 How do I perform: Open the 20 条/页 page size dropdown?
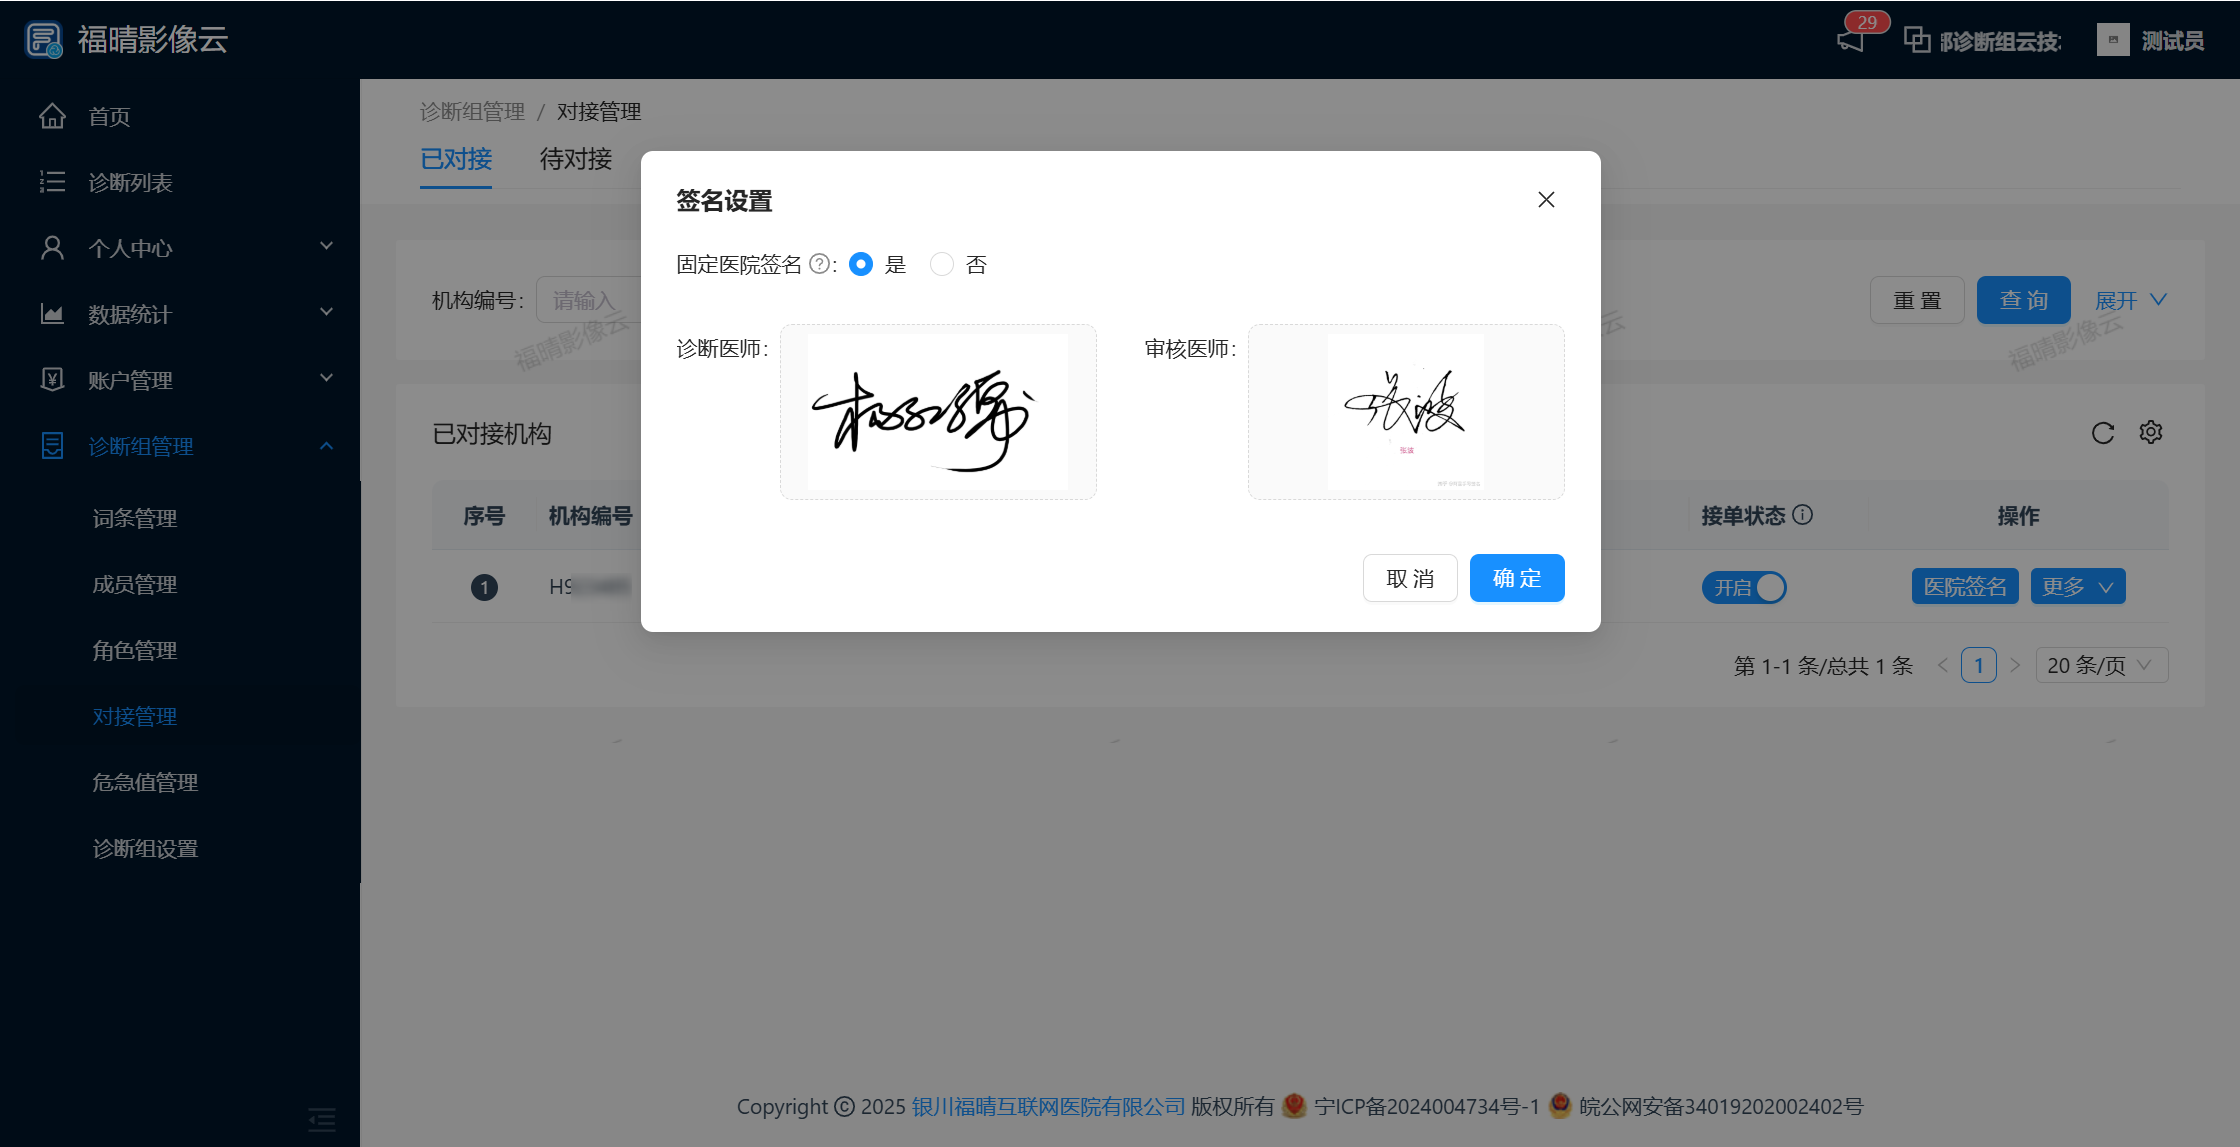pos(2101,665)
